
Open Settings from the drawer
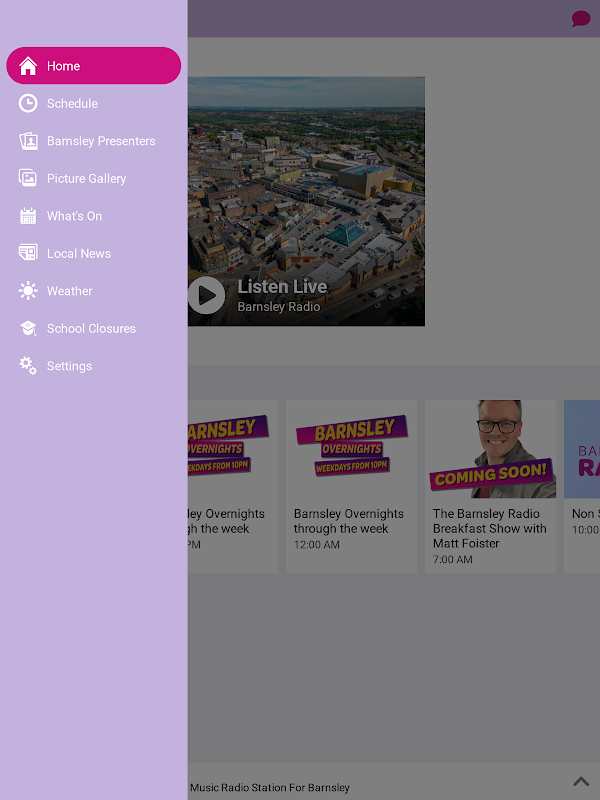pyautogui.click(x=93, y=366)
